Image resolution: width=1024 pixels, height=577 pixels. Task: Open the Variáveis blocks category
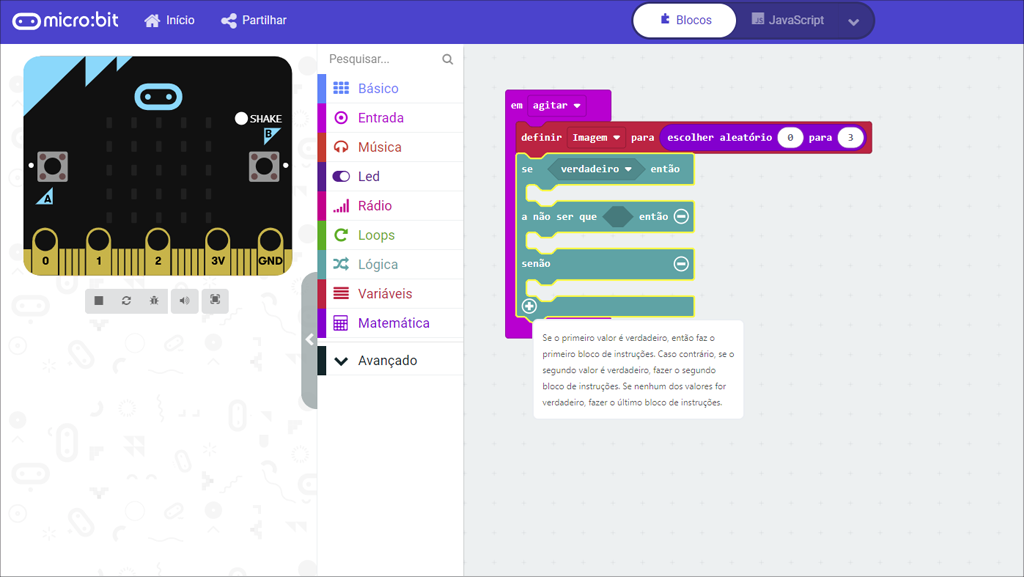391,294
